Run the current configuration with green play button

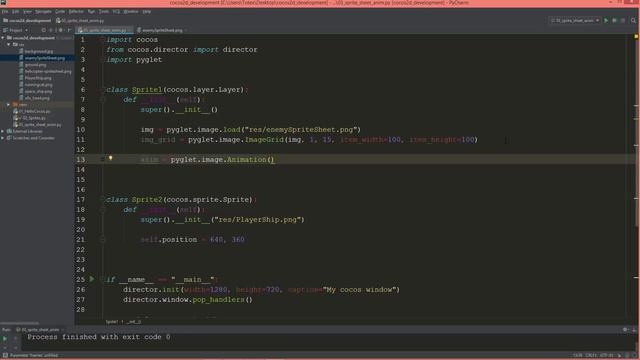coord(606,20)
